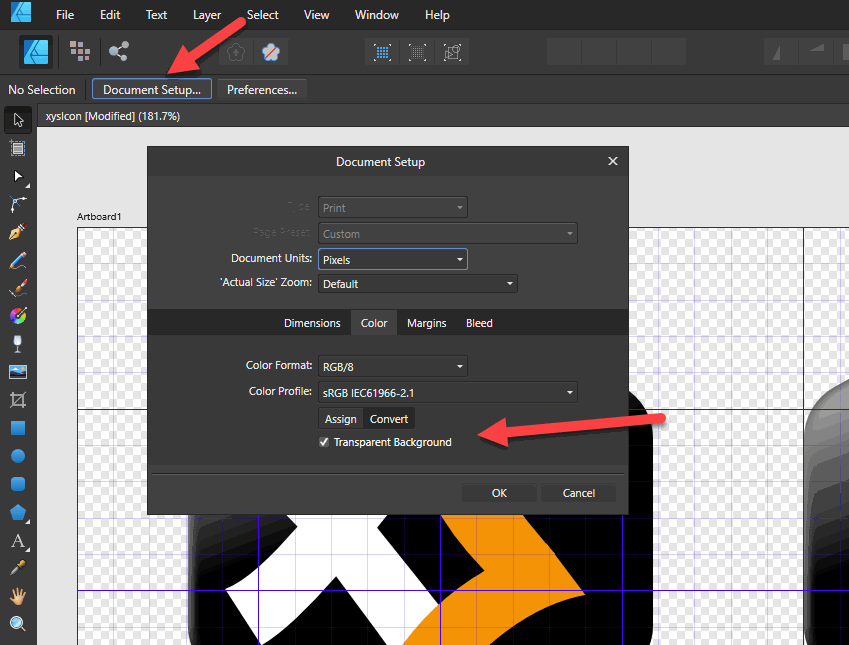Open the Layer menu
The width and height of the screenshot is (849, 645).
coord(207,15)
